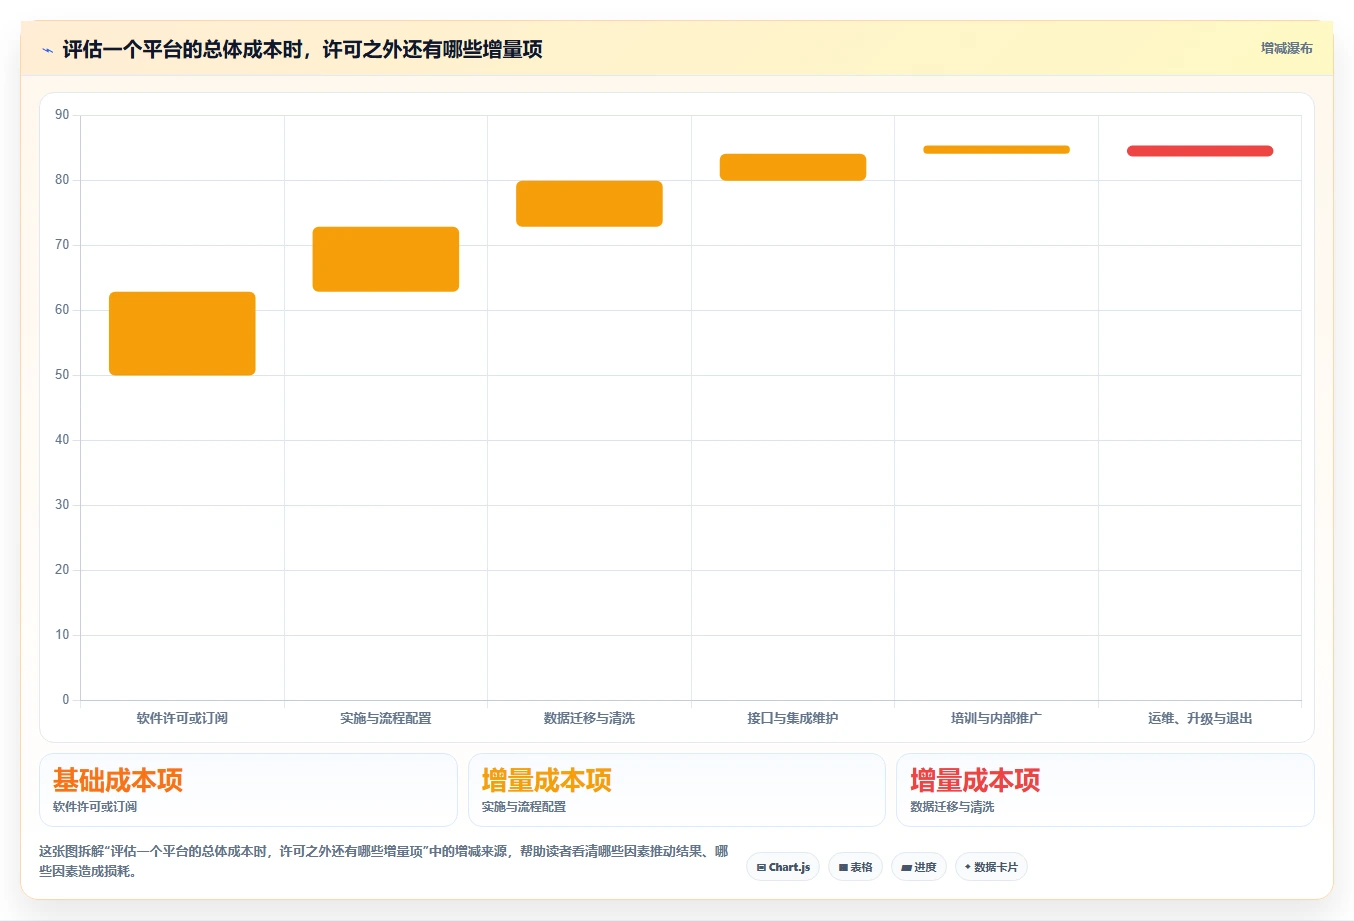Click the 实施与流程配置 waterfall bar
This screenshot has height=921, width=1354.
[x=386, y=259]
